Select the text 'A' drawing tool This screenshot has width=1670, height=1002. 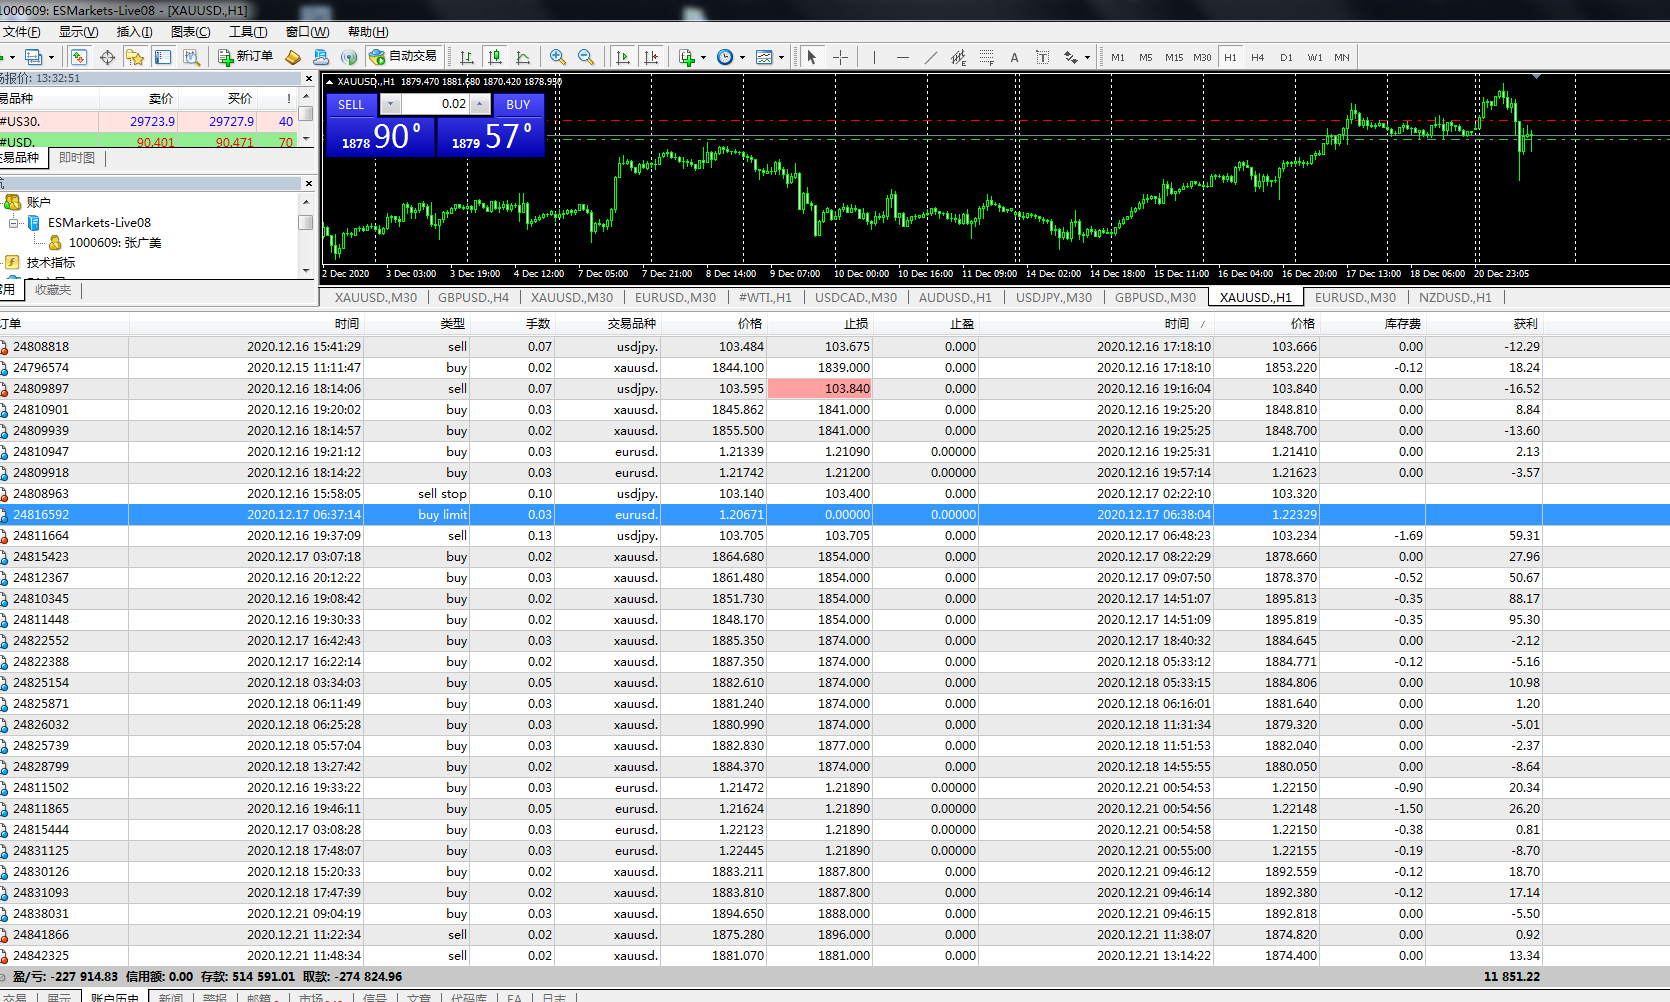click(1014, 57)
